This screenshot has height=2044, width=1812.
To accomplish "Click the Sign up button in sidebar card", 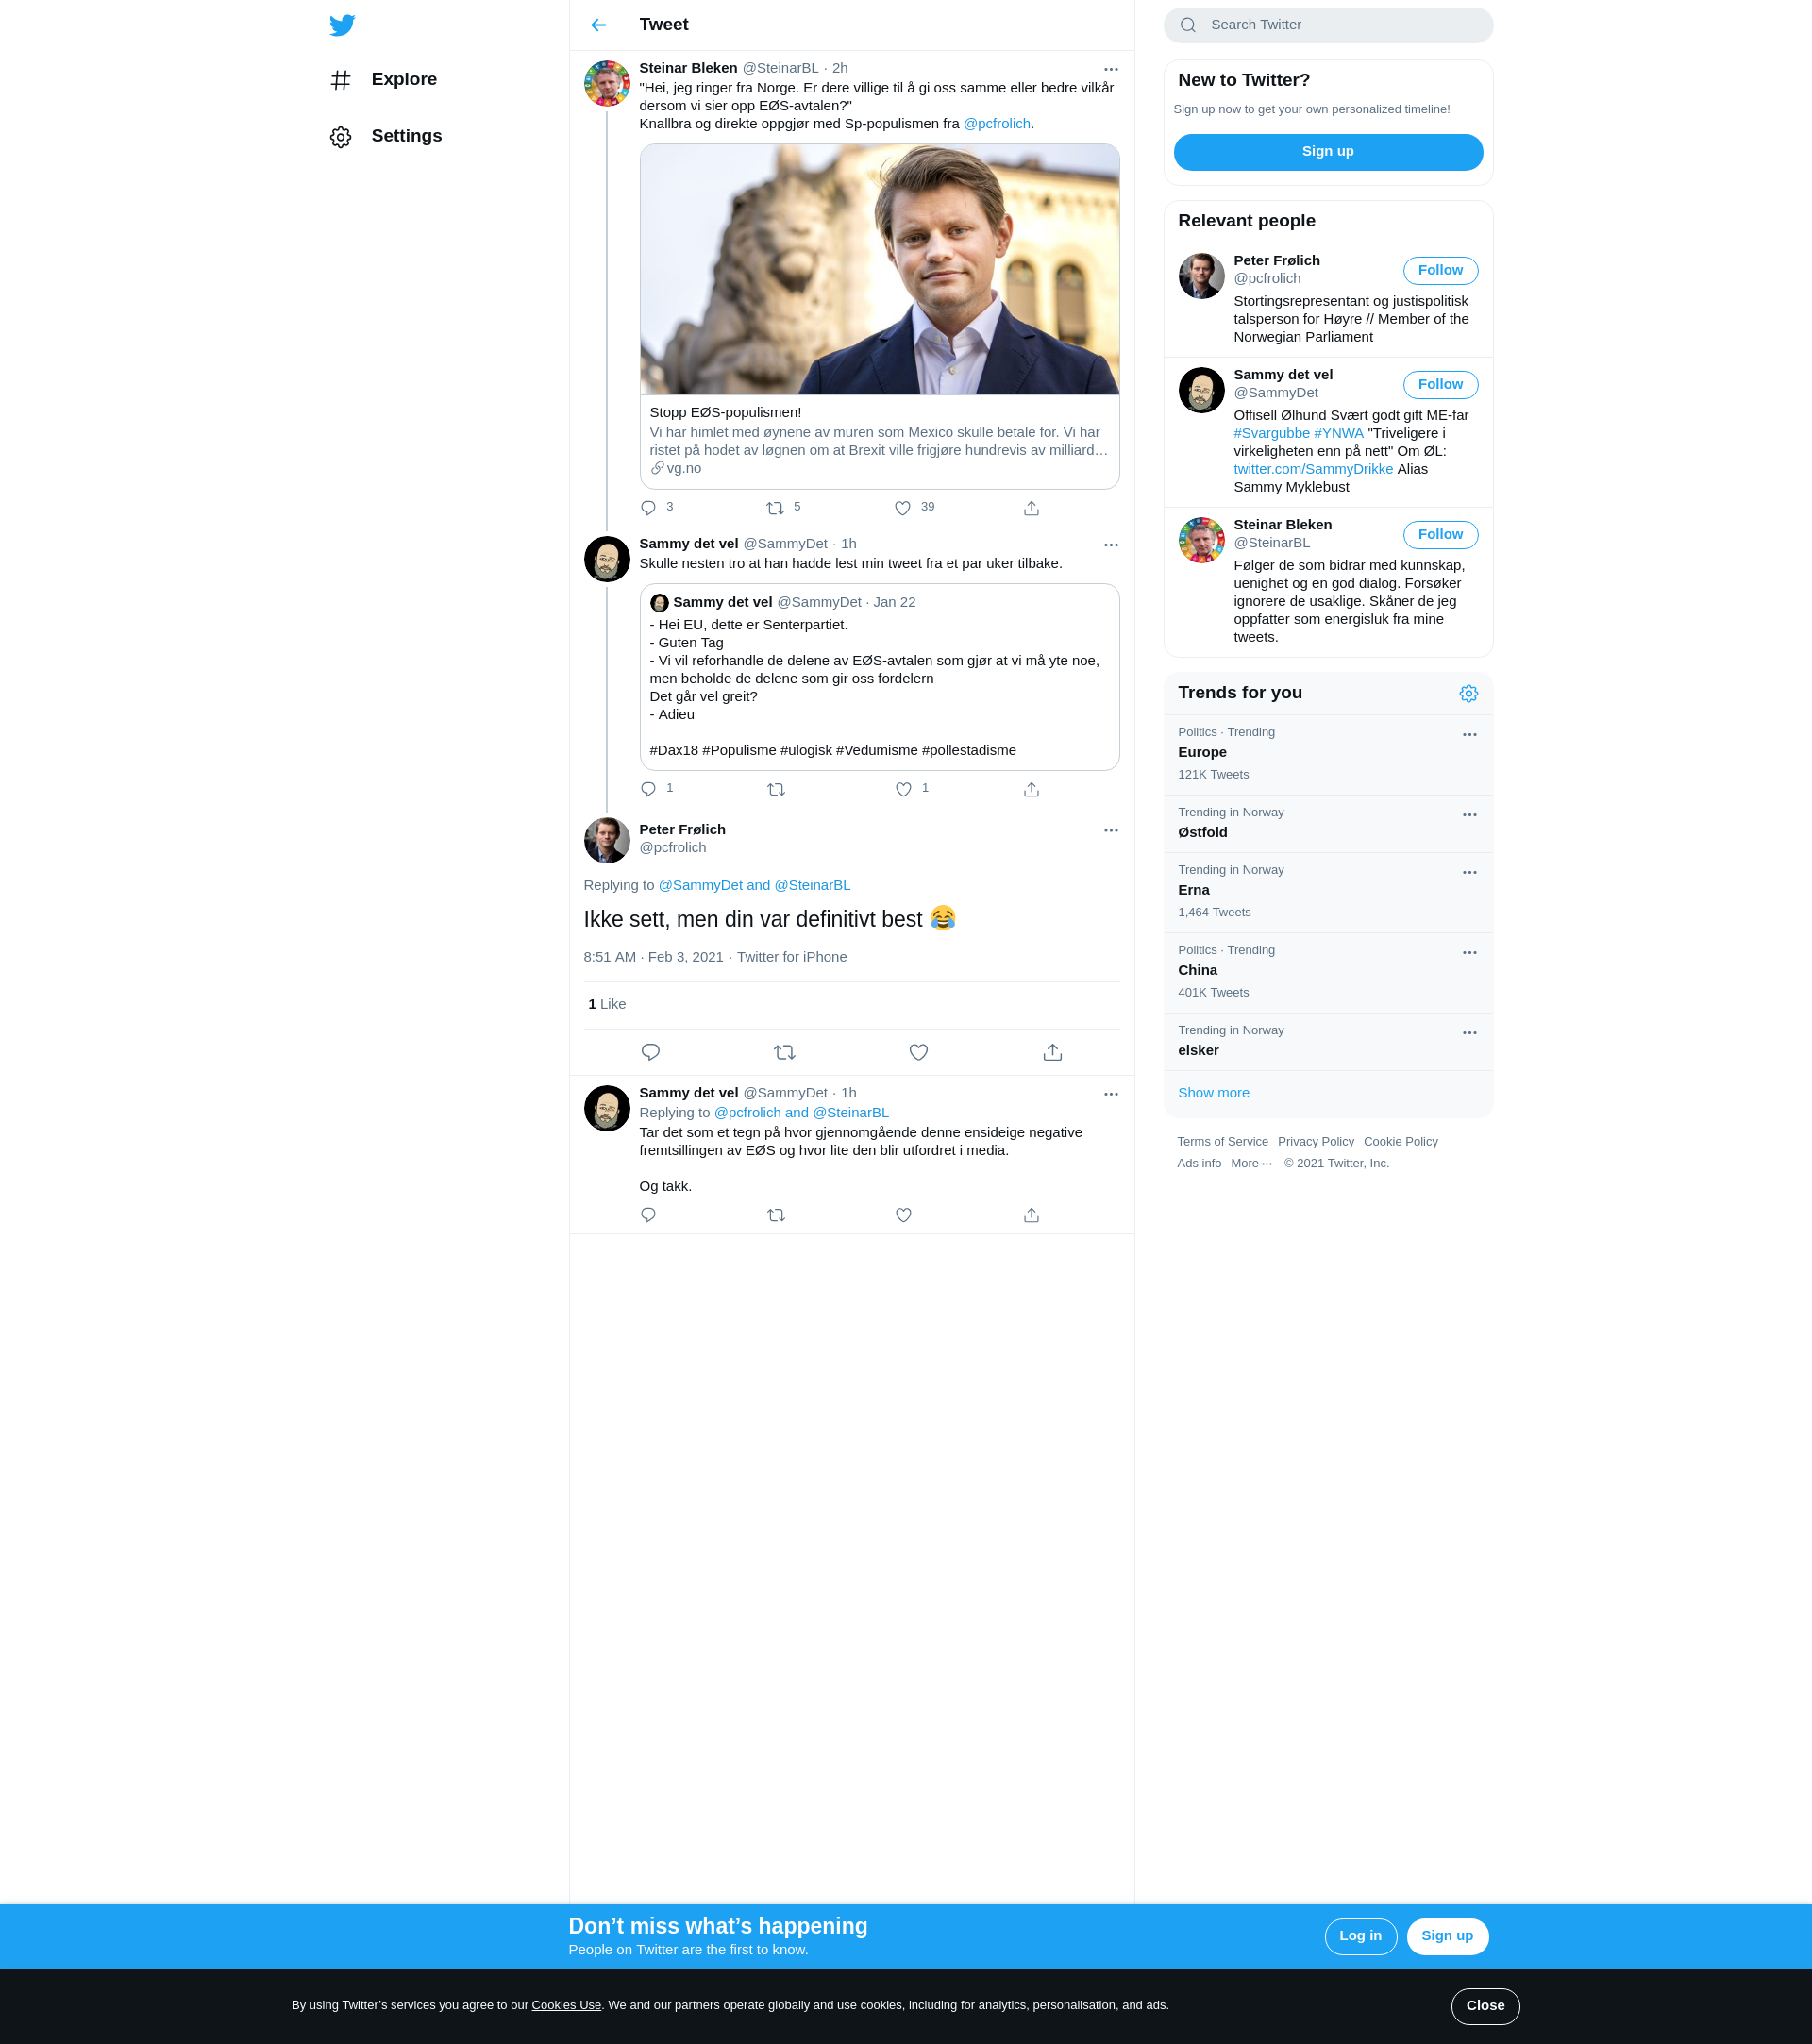I will click(1328, 152).
